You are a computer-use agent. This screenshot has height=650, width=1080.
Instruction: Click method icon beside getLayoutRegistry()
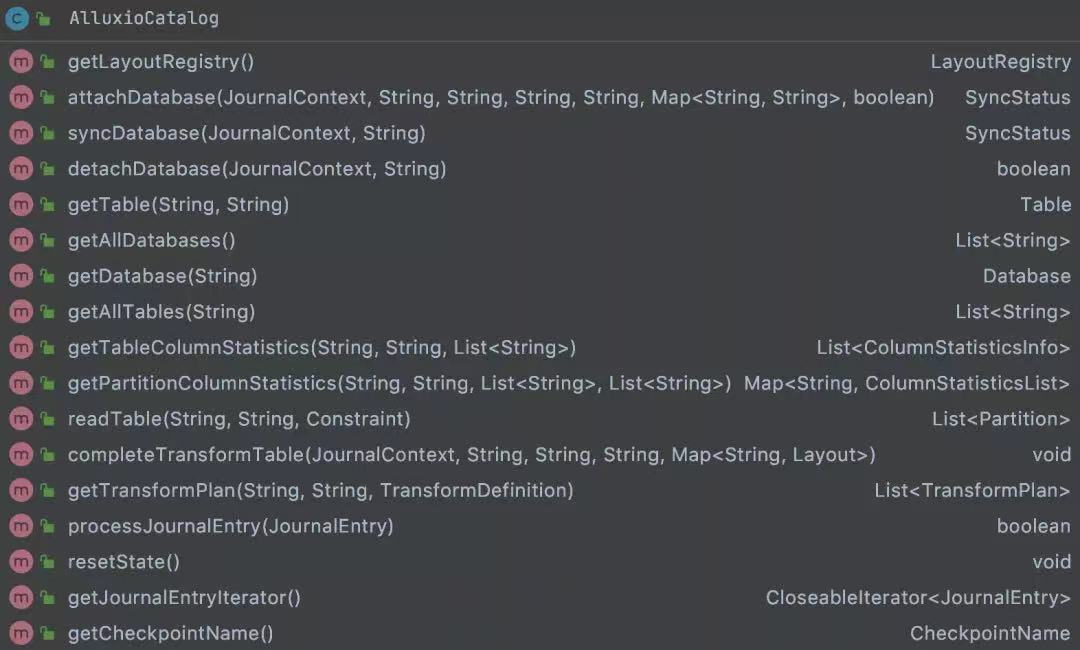[x=21, y=62]
